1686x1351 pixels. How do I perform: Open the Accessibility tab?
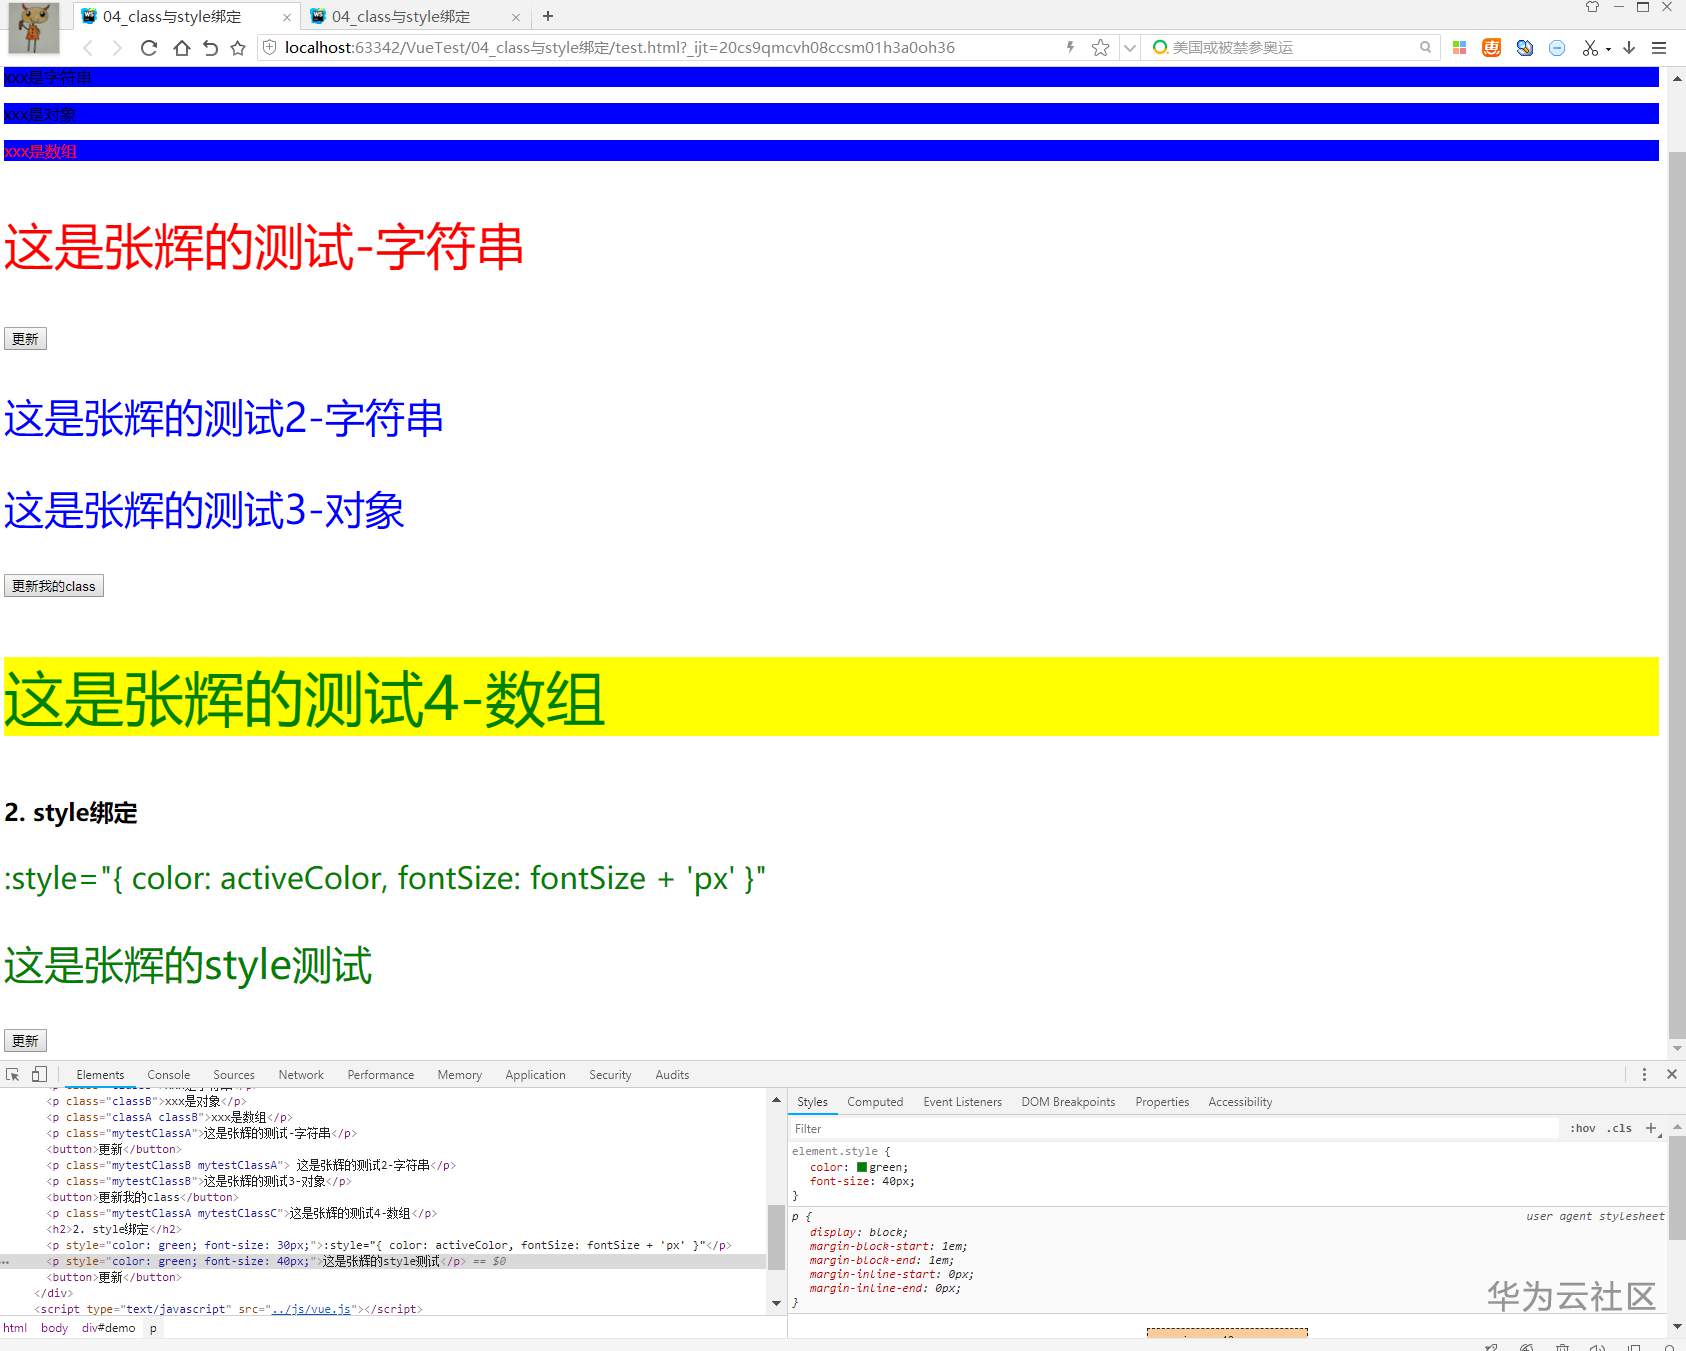pyautogui.click(x=1240, y=1102)
